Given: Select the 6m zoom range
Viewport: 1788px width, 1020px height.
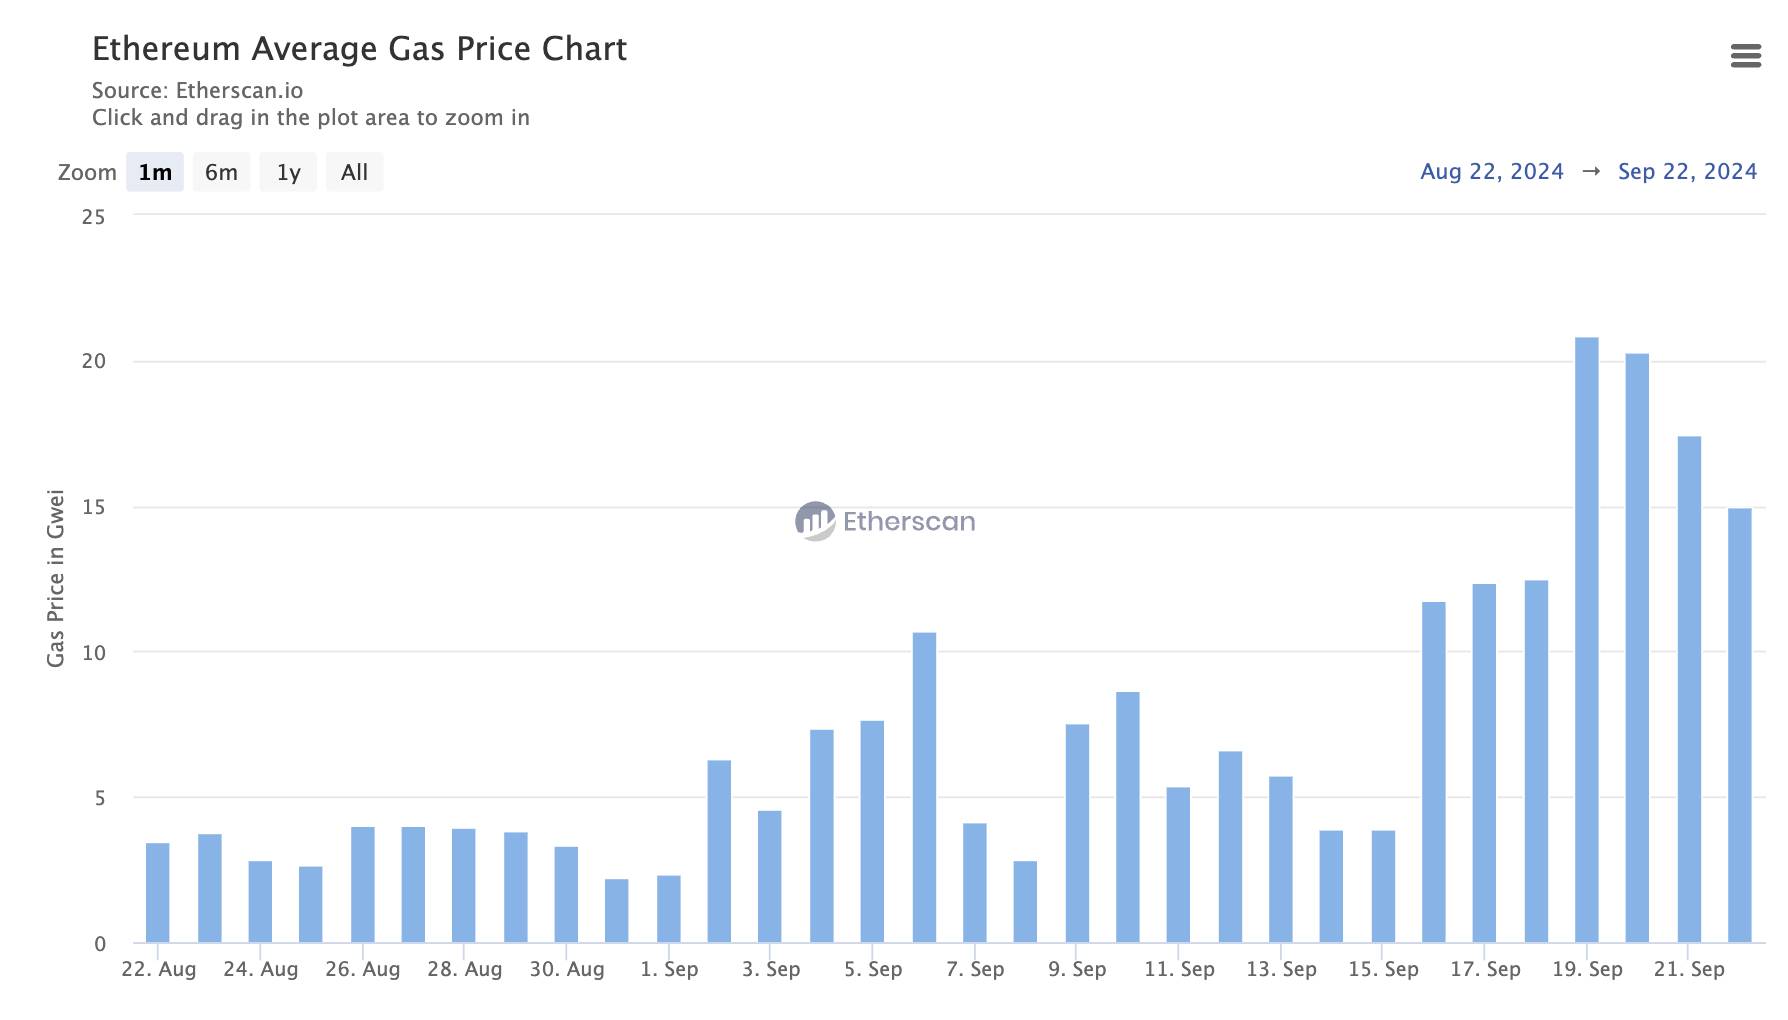Looking at the screenshot, I should point(221,172).
